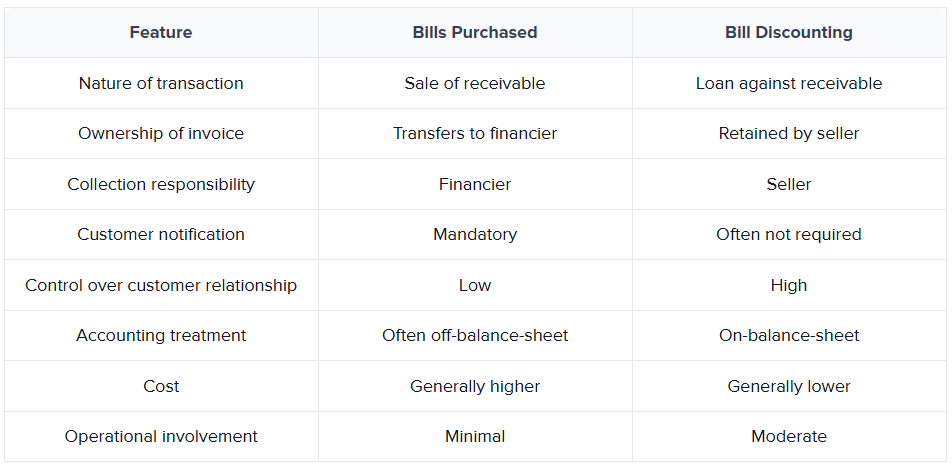Select the Ownership of invoice cell

(161, 134)
